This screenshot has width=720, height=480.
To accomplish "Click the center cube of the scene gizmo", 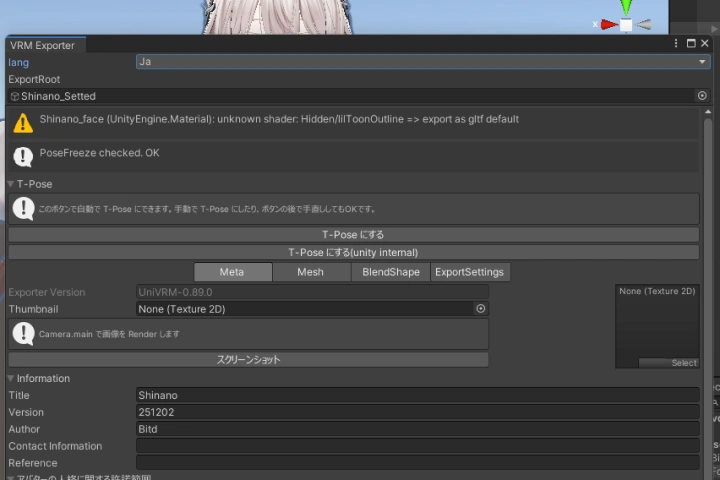I will click(626, 25).
